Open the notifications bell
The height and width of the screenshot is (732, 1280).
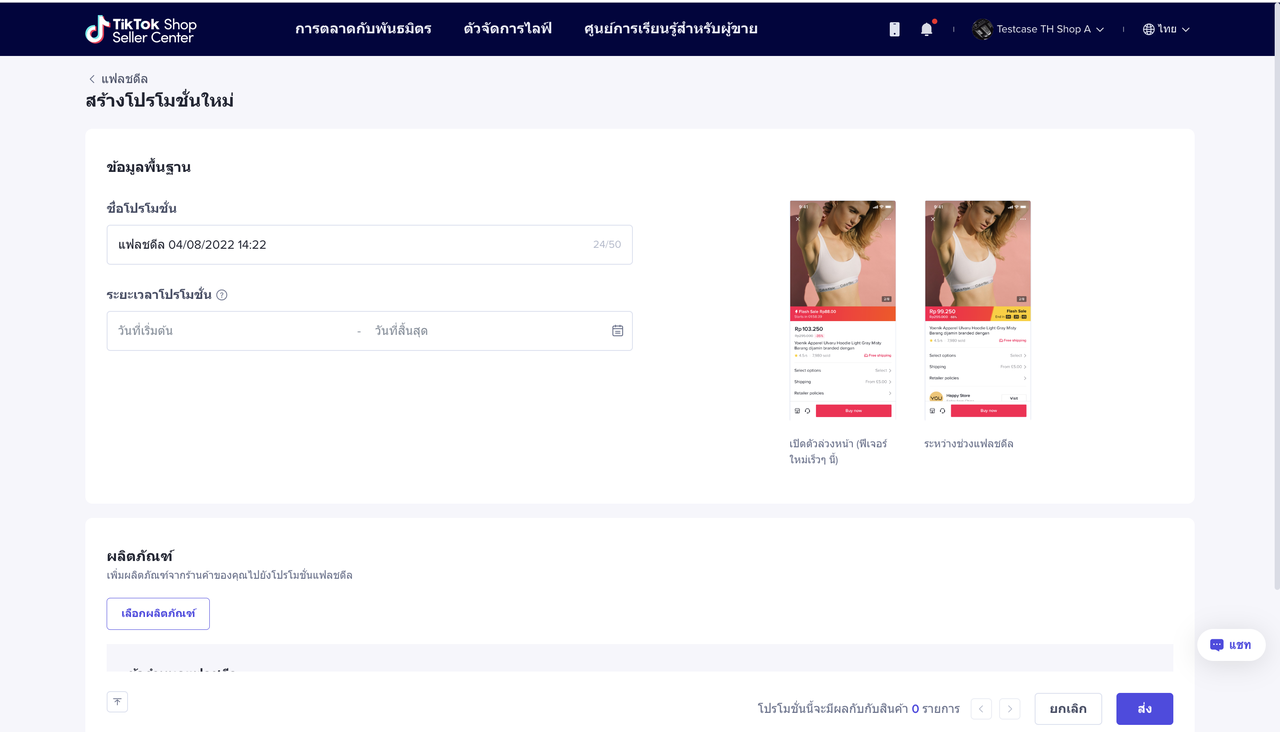(x=926, y=29)
